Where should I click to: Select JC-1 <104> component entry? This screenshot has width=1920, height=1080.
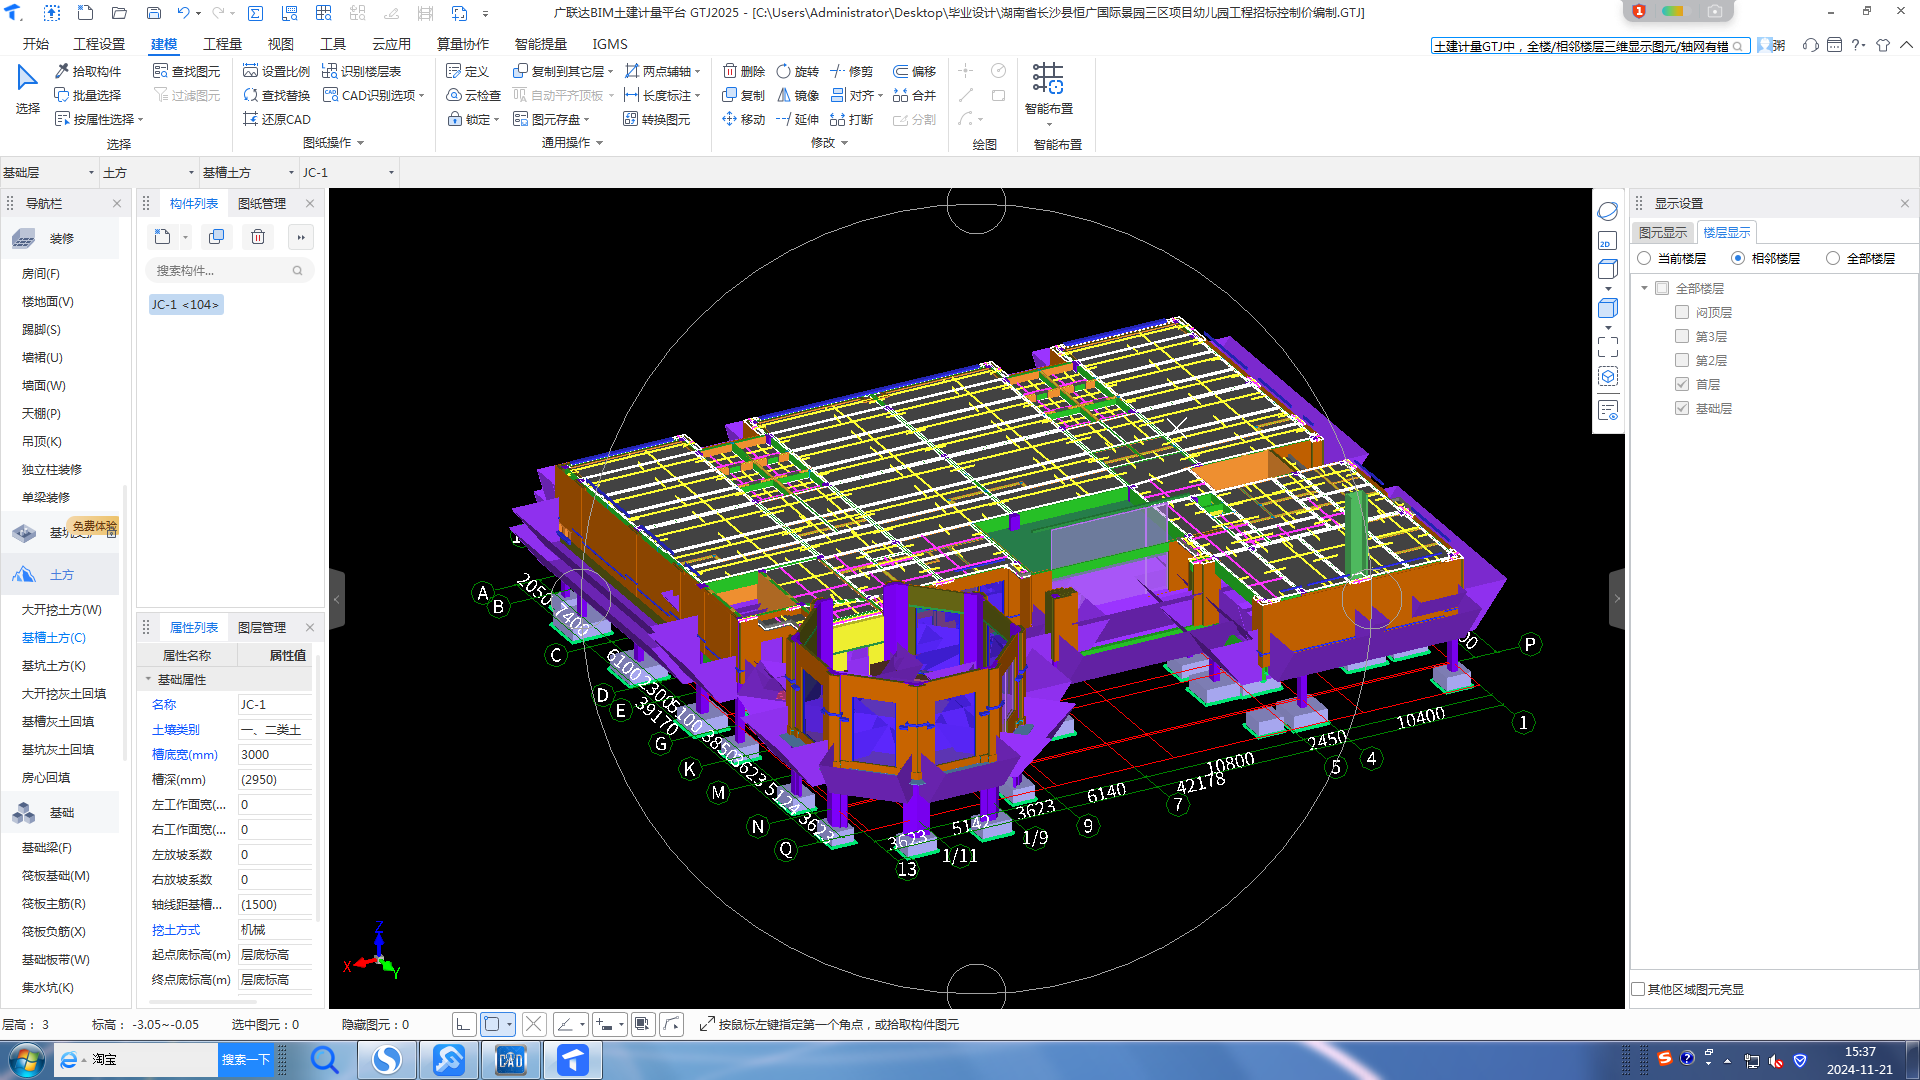coord(186,304)
